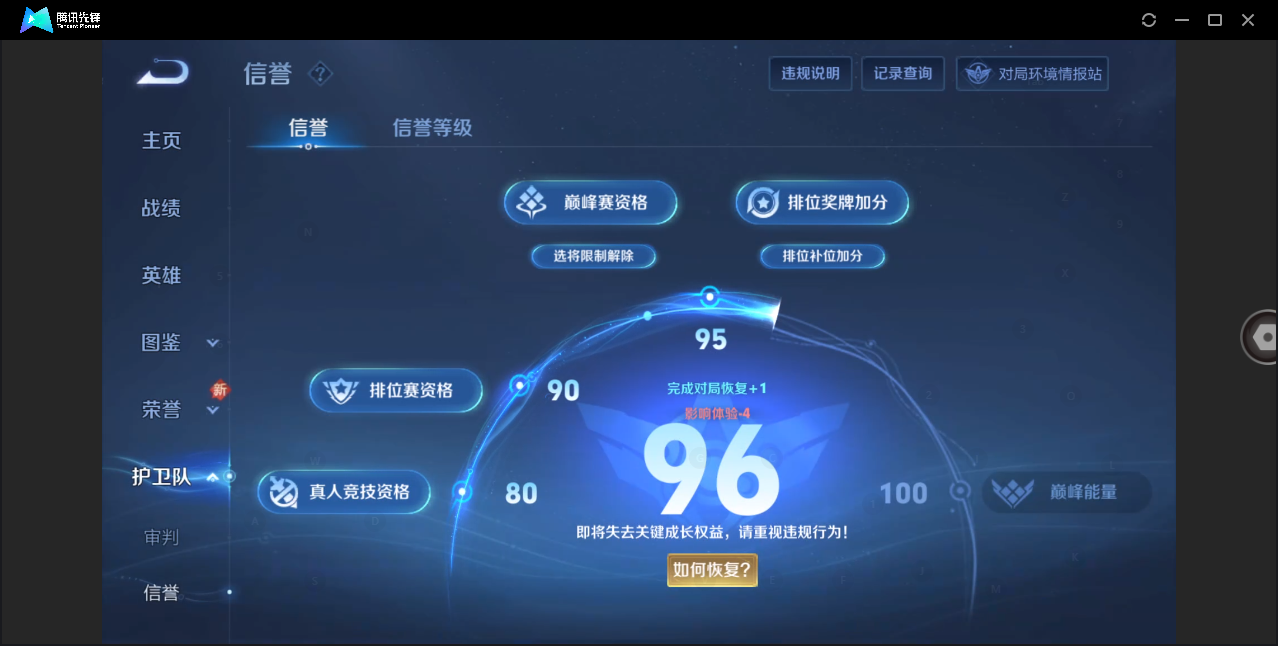Click the 新 badge on 荣誉

point(220,390)
